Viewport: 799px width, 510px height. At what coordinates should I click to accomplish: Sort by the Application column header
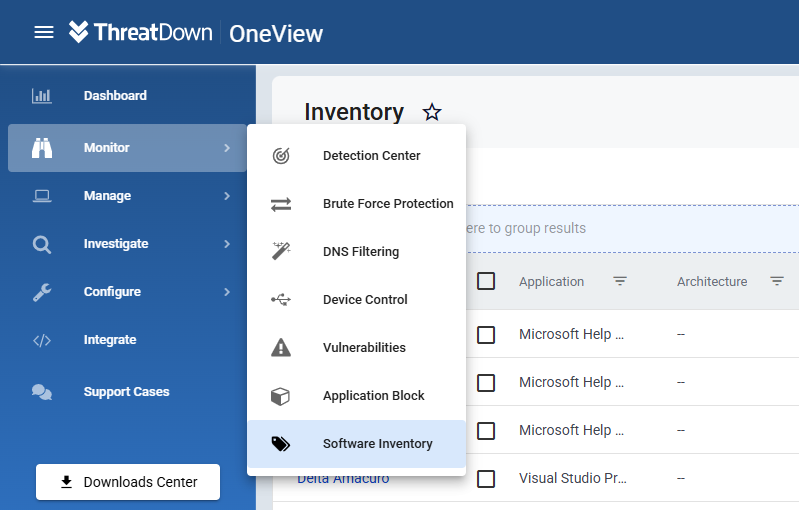[x=551, y=282]
